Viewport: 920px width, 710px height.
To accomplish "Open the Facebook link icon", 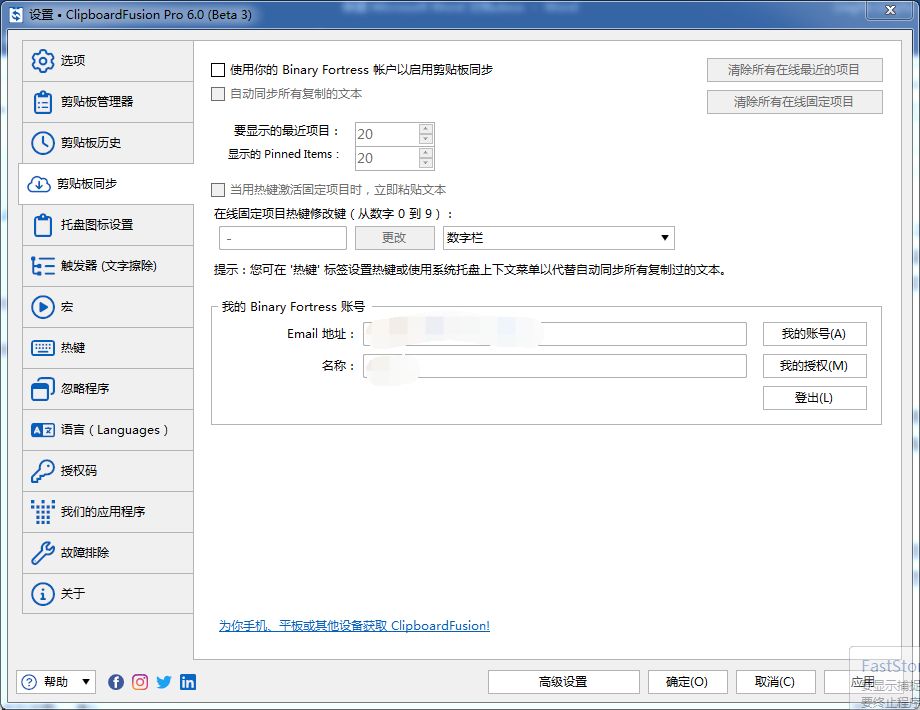I will 116,682.
